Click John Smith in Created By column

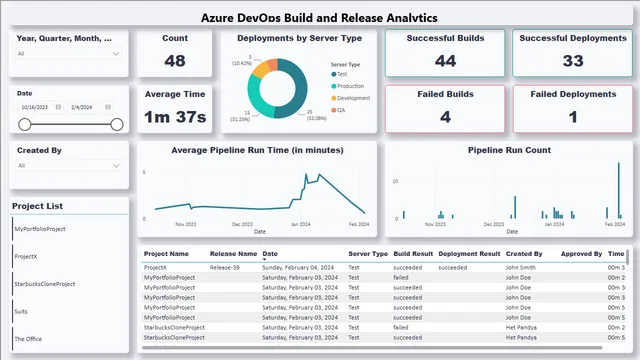[x=520, y=267]
